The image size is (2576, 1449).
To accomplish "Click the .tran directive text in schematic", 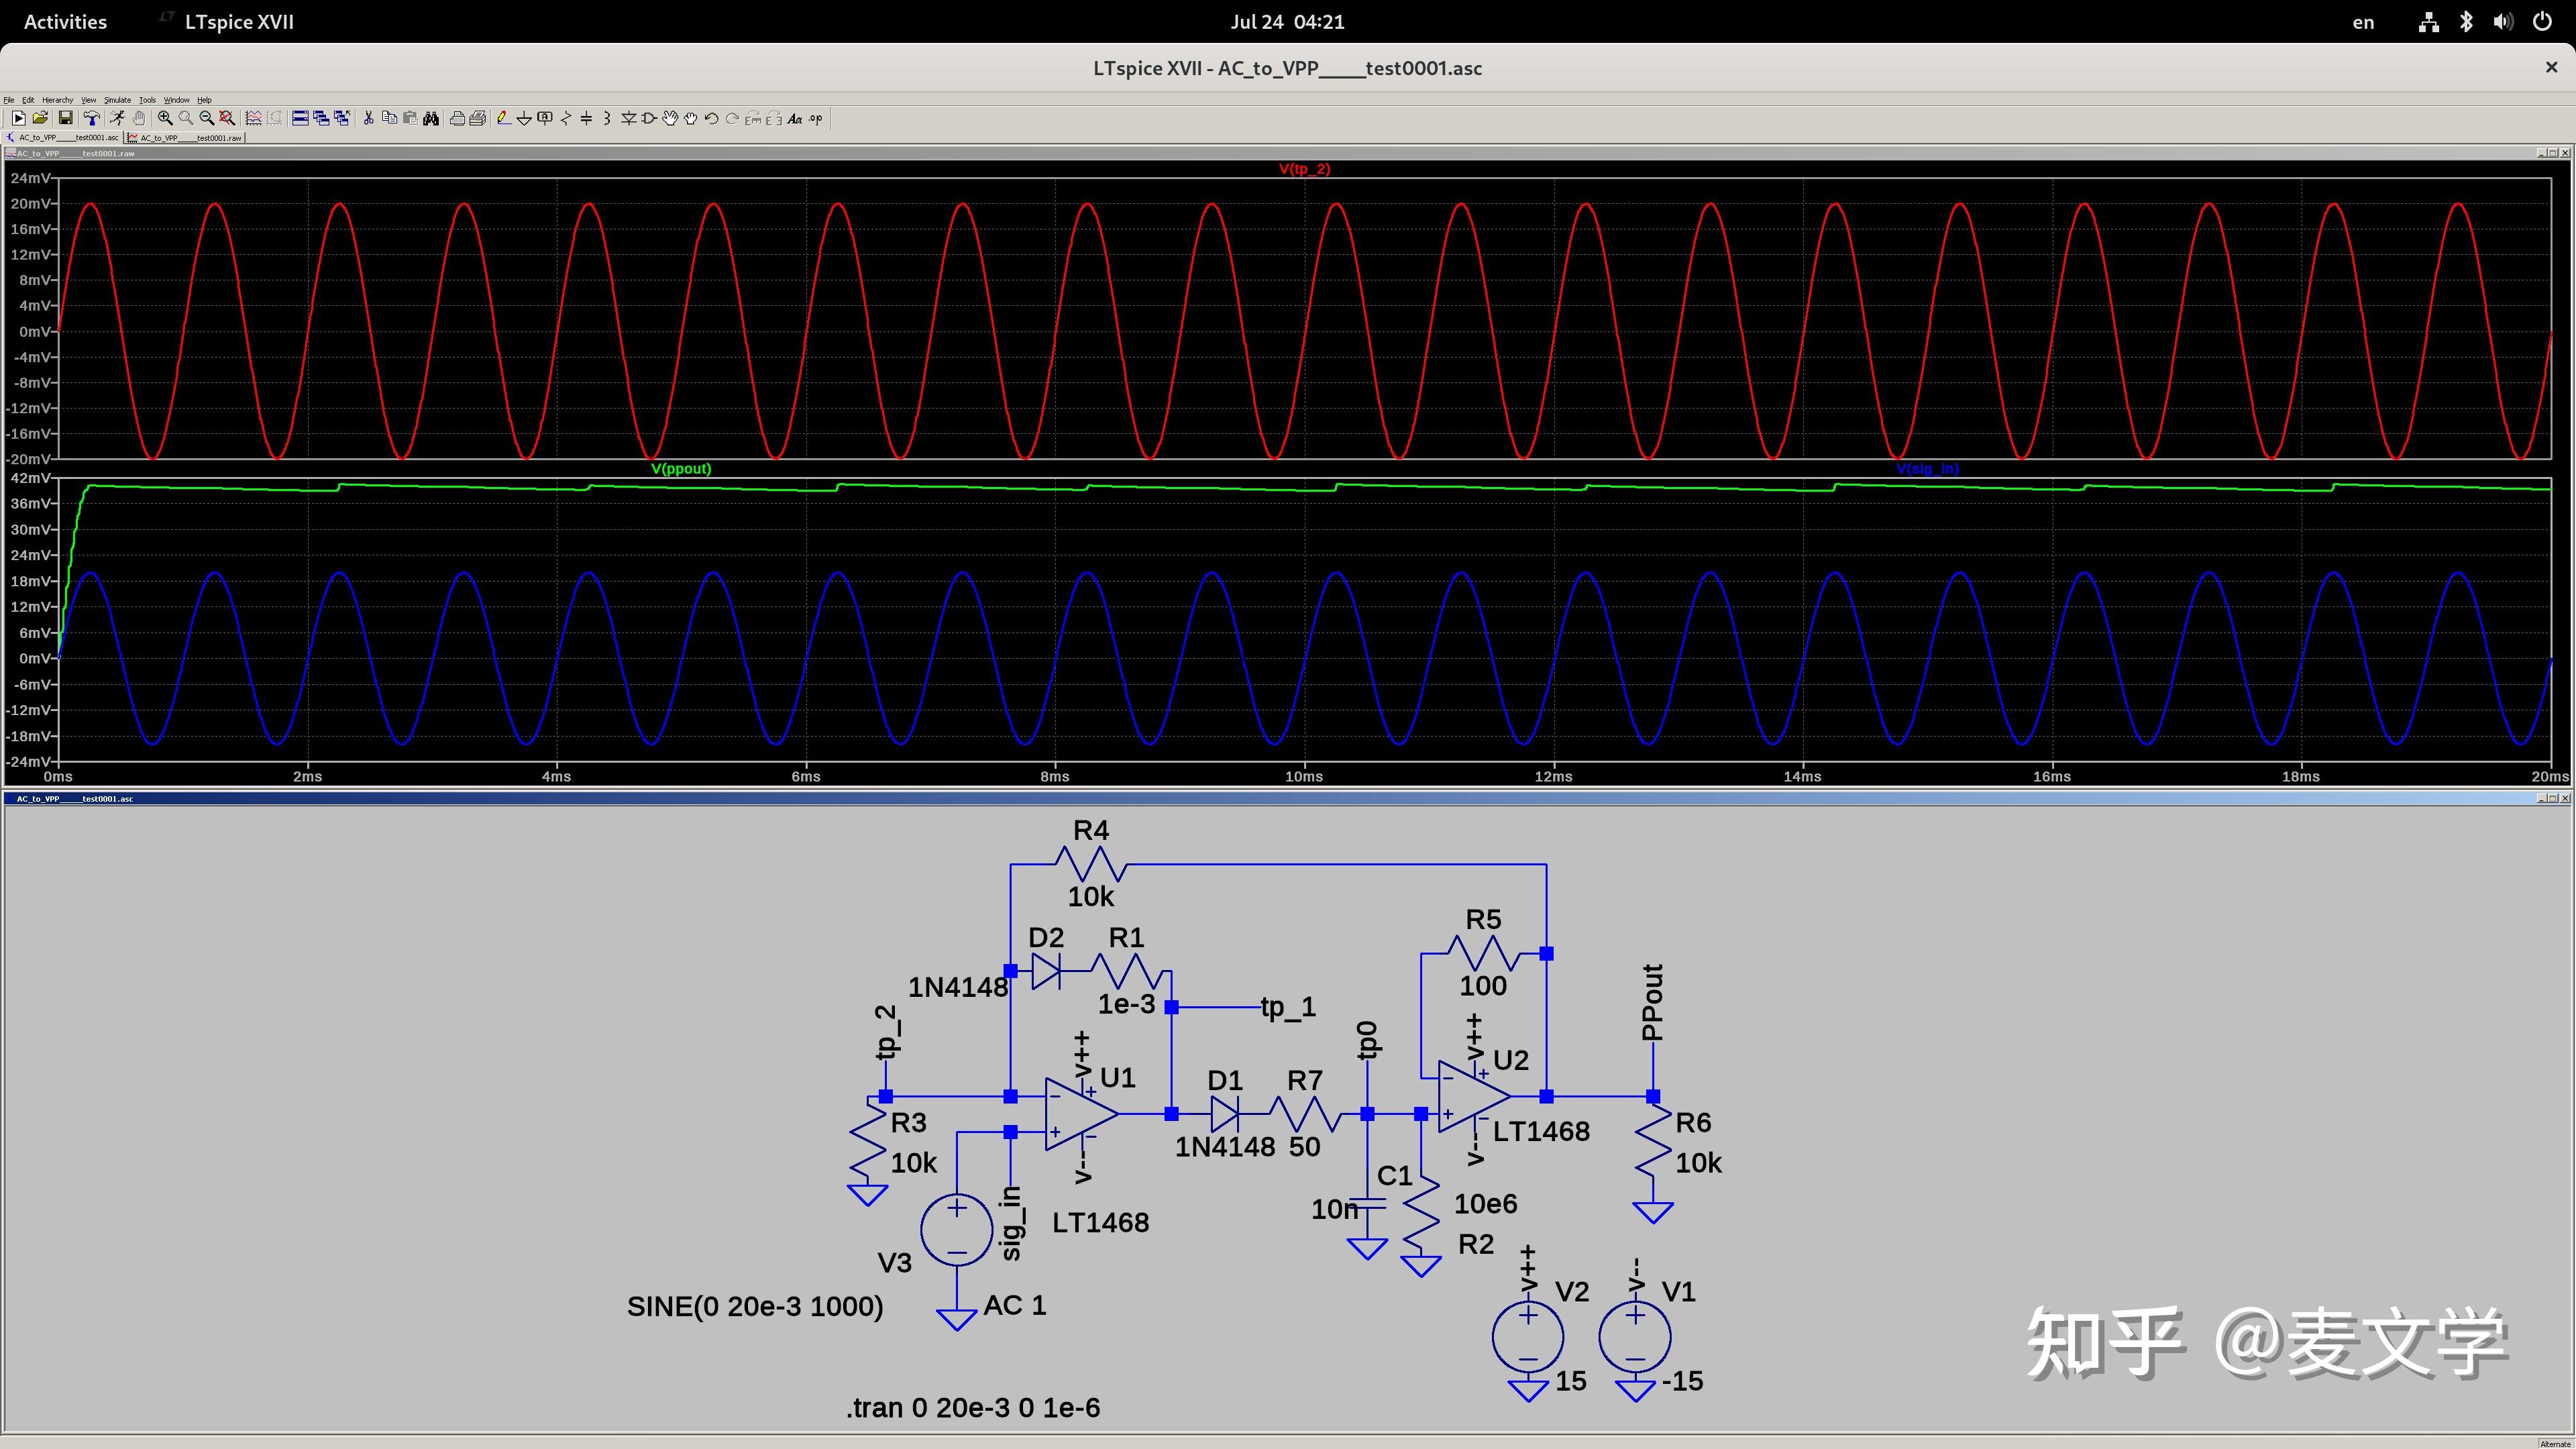I will coord(972,1407).
